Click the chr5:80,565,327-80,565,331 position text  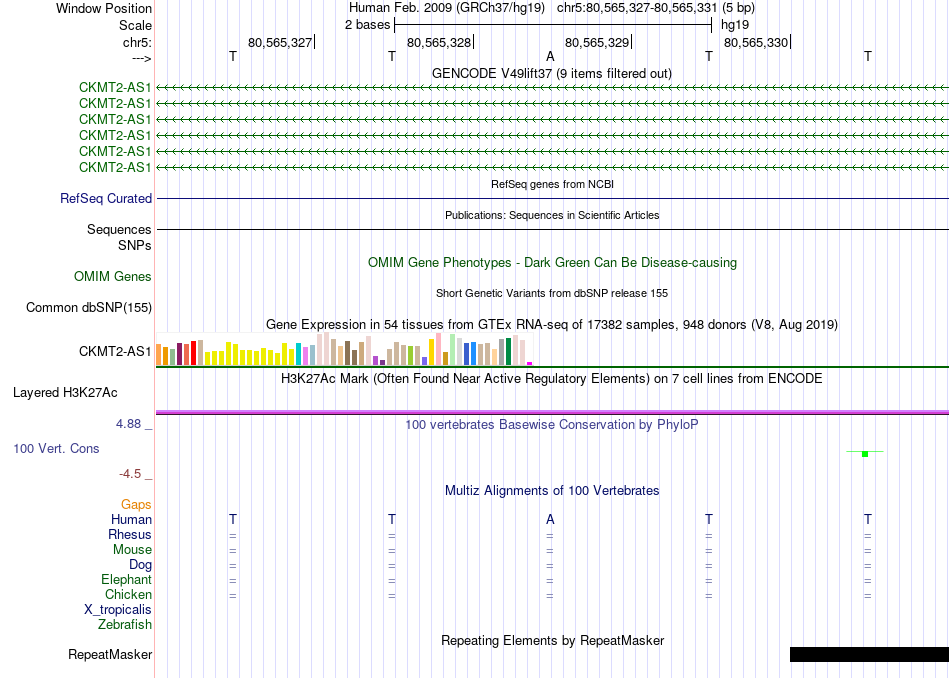(x=637, y=8)
